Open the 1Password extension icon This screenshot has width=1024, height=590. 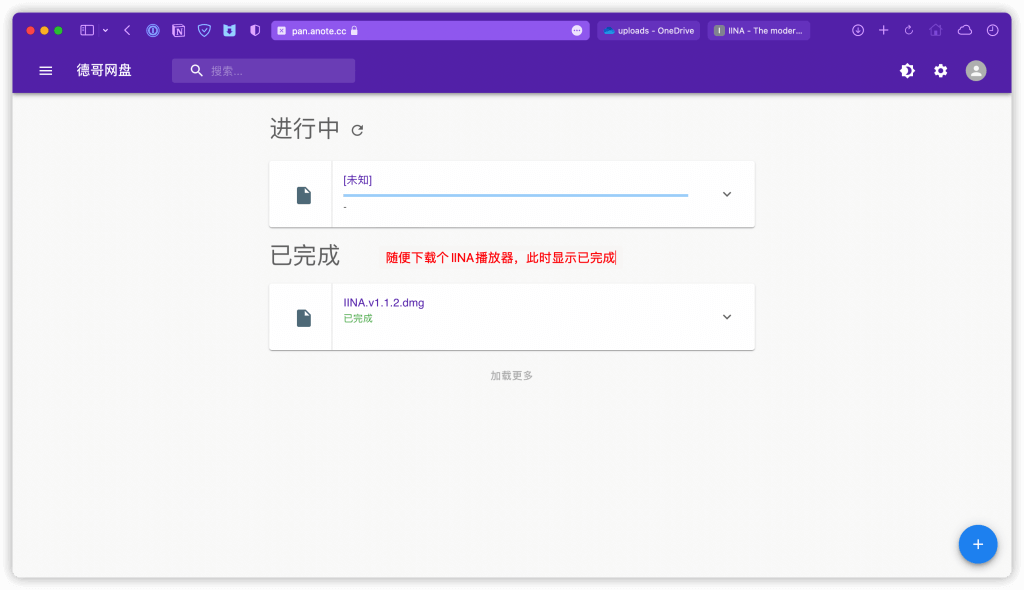click(153, 30)
